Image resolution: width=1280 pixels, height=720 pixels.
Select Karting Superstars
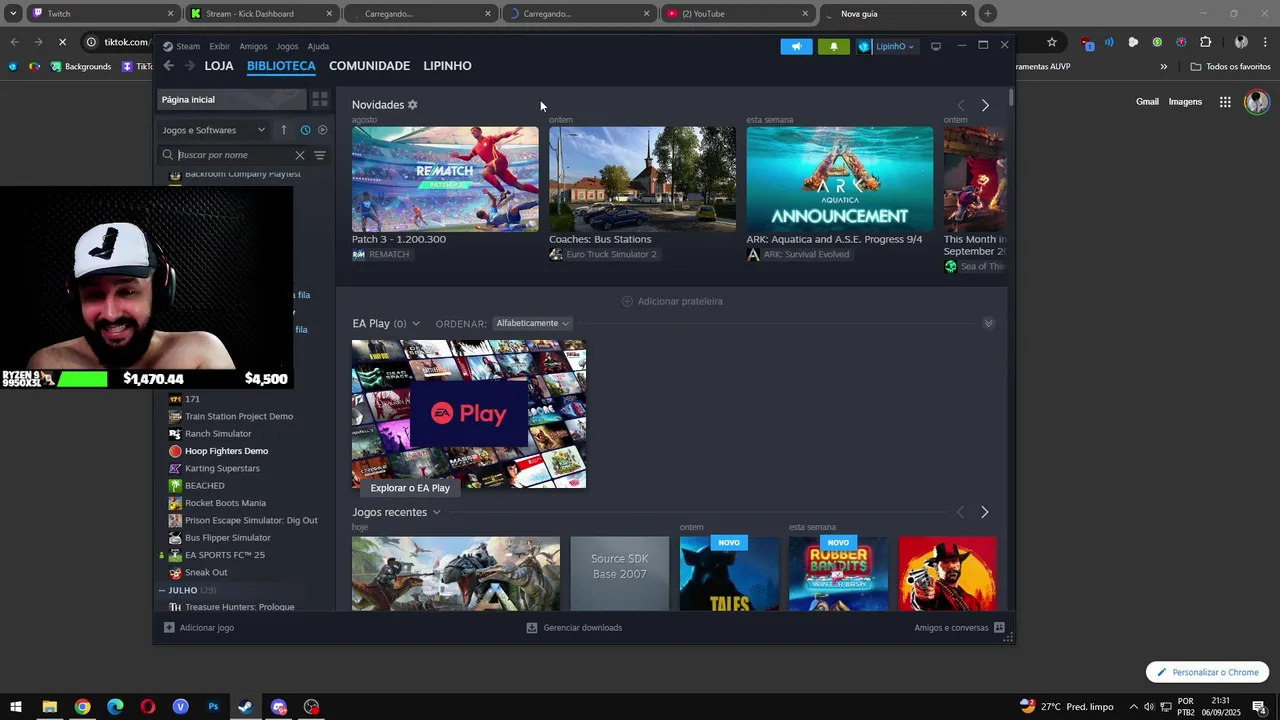pos(222,468)
